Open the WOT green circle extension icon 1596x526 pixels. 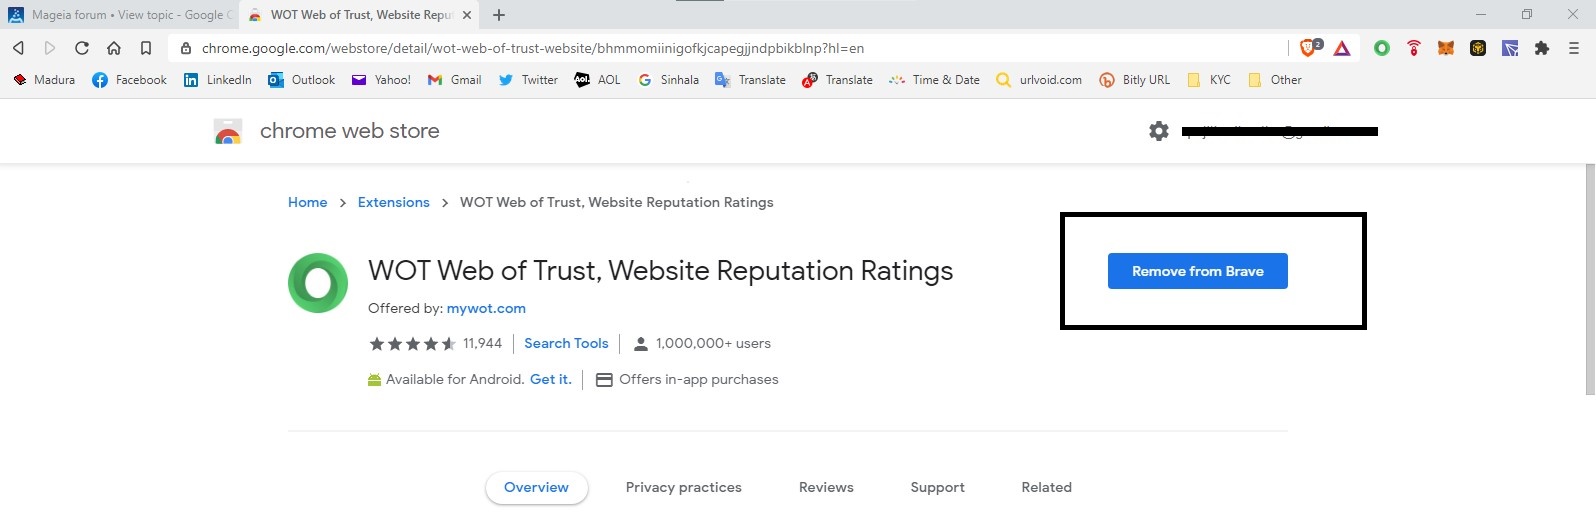[x=1382, y=48]
